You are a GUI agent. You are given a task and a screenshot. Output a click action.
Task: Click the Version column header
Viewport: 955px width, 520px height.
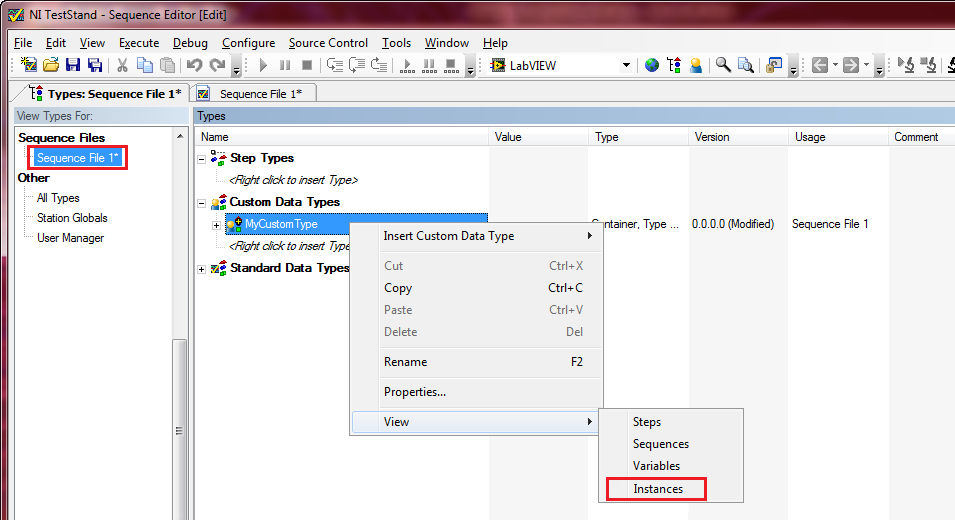(x=712, y=137)
